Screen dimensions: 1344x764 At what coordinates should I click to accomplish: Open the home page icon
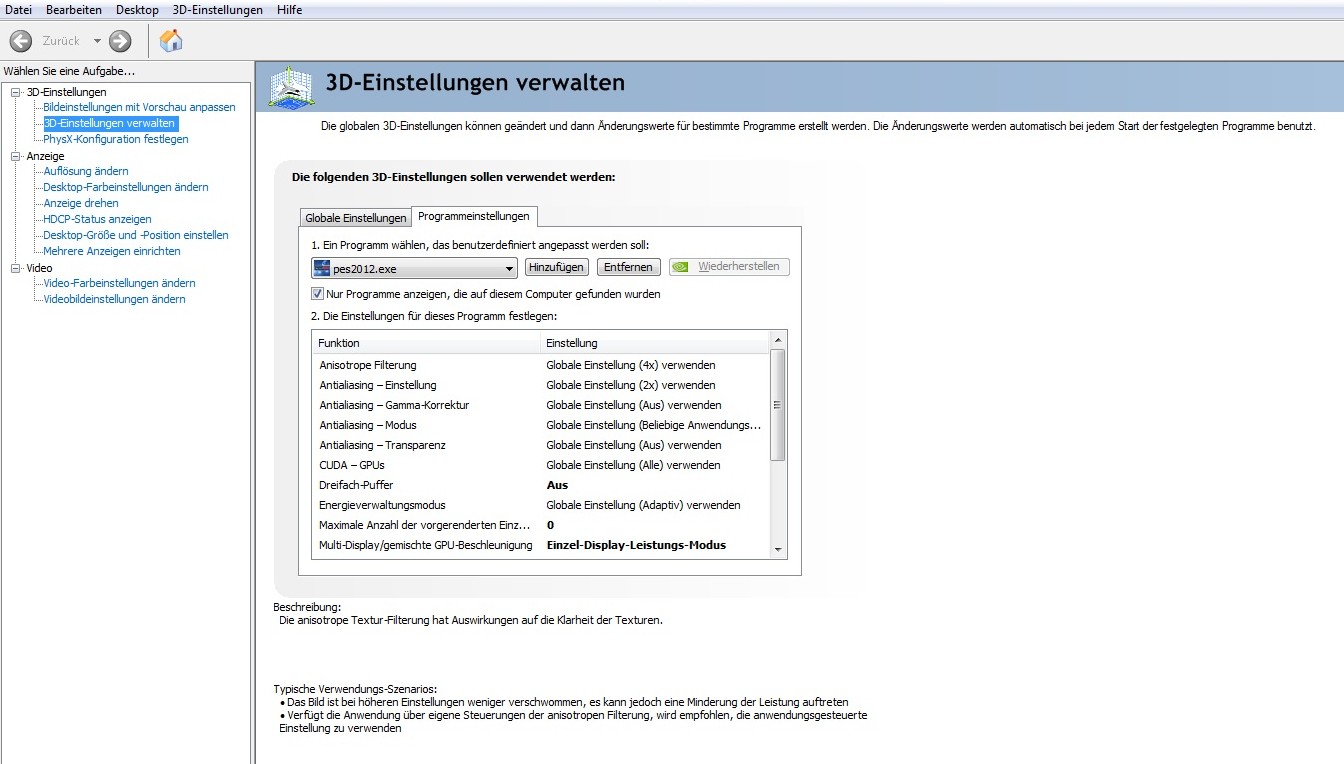click(x=171, y=41)
